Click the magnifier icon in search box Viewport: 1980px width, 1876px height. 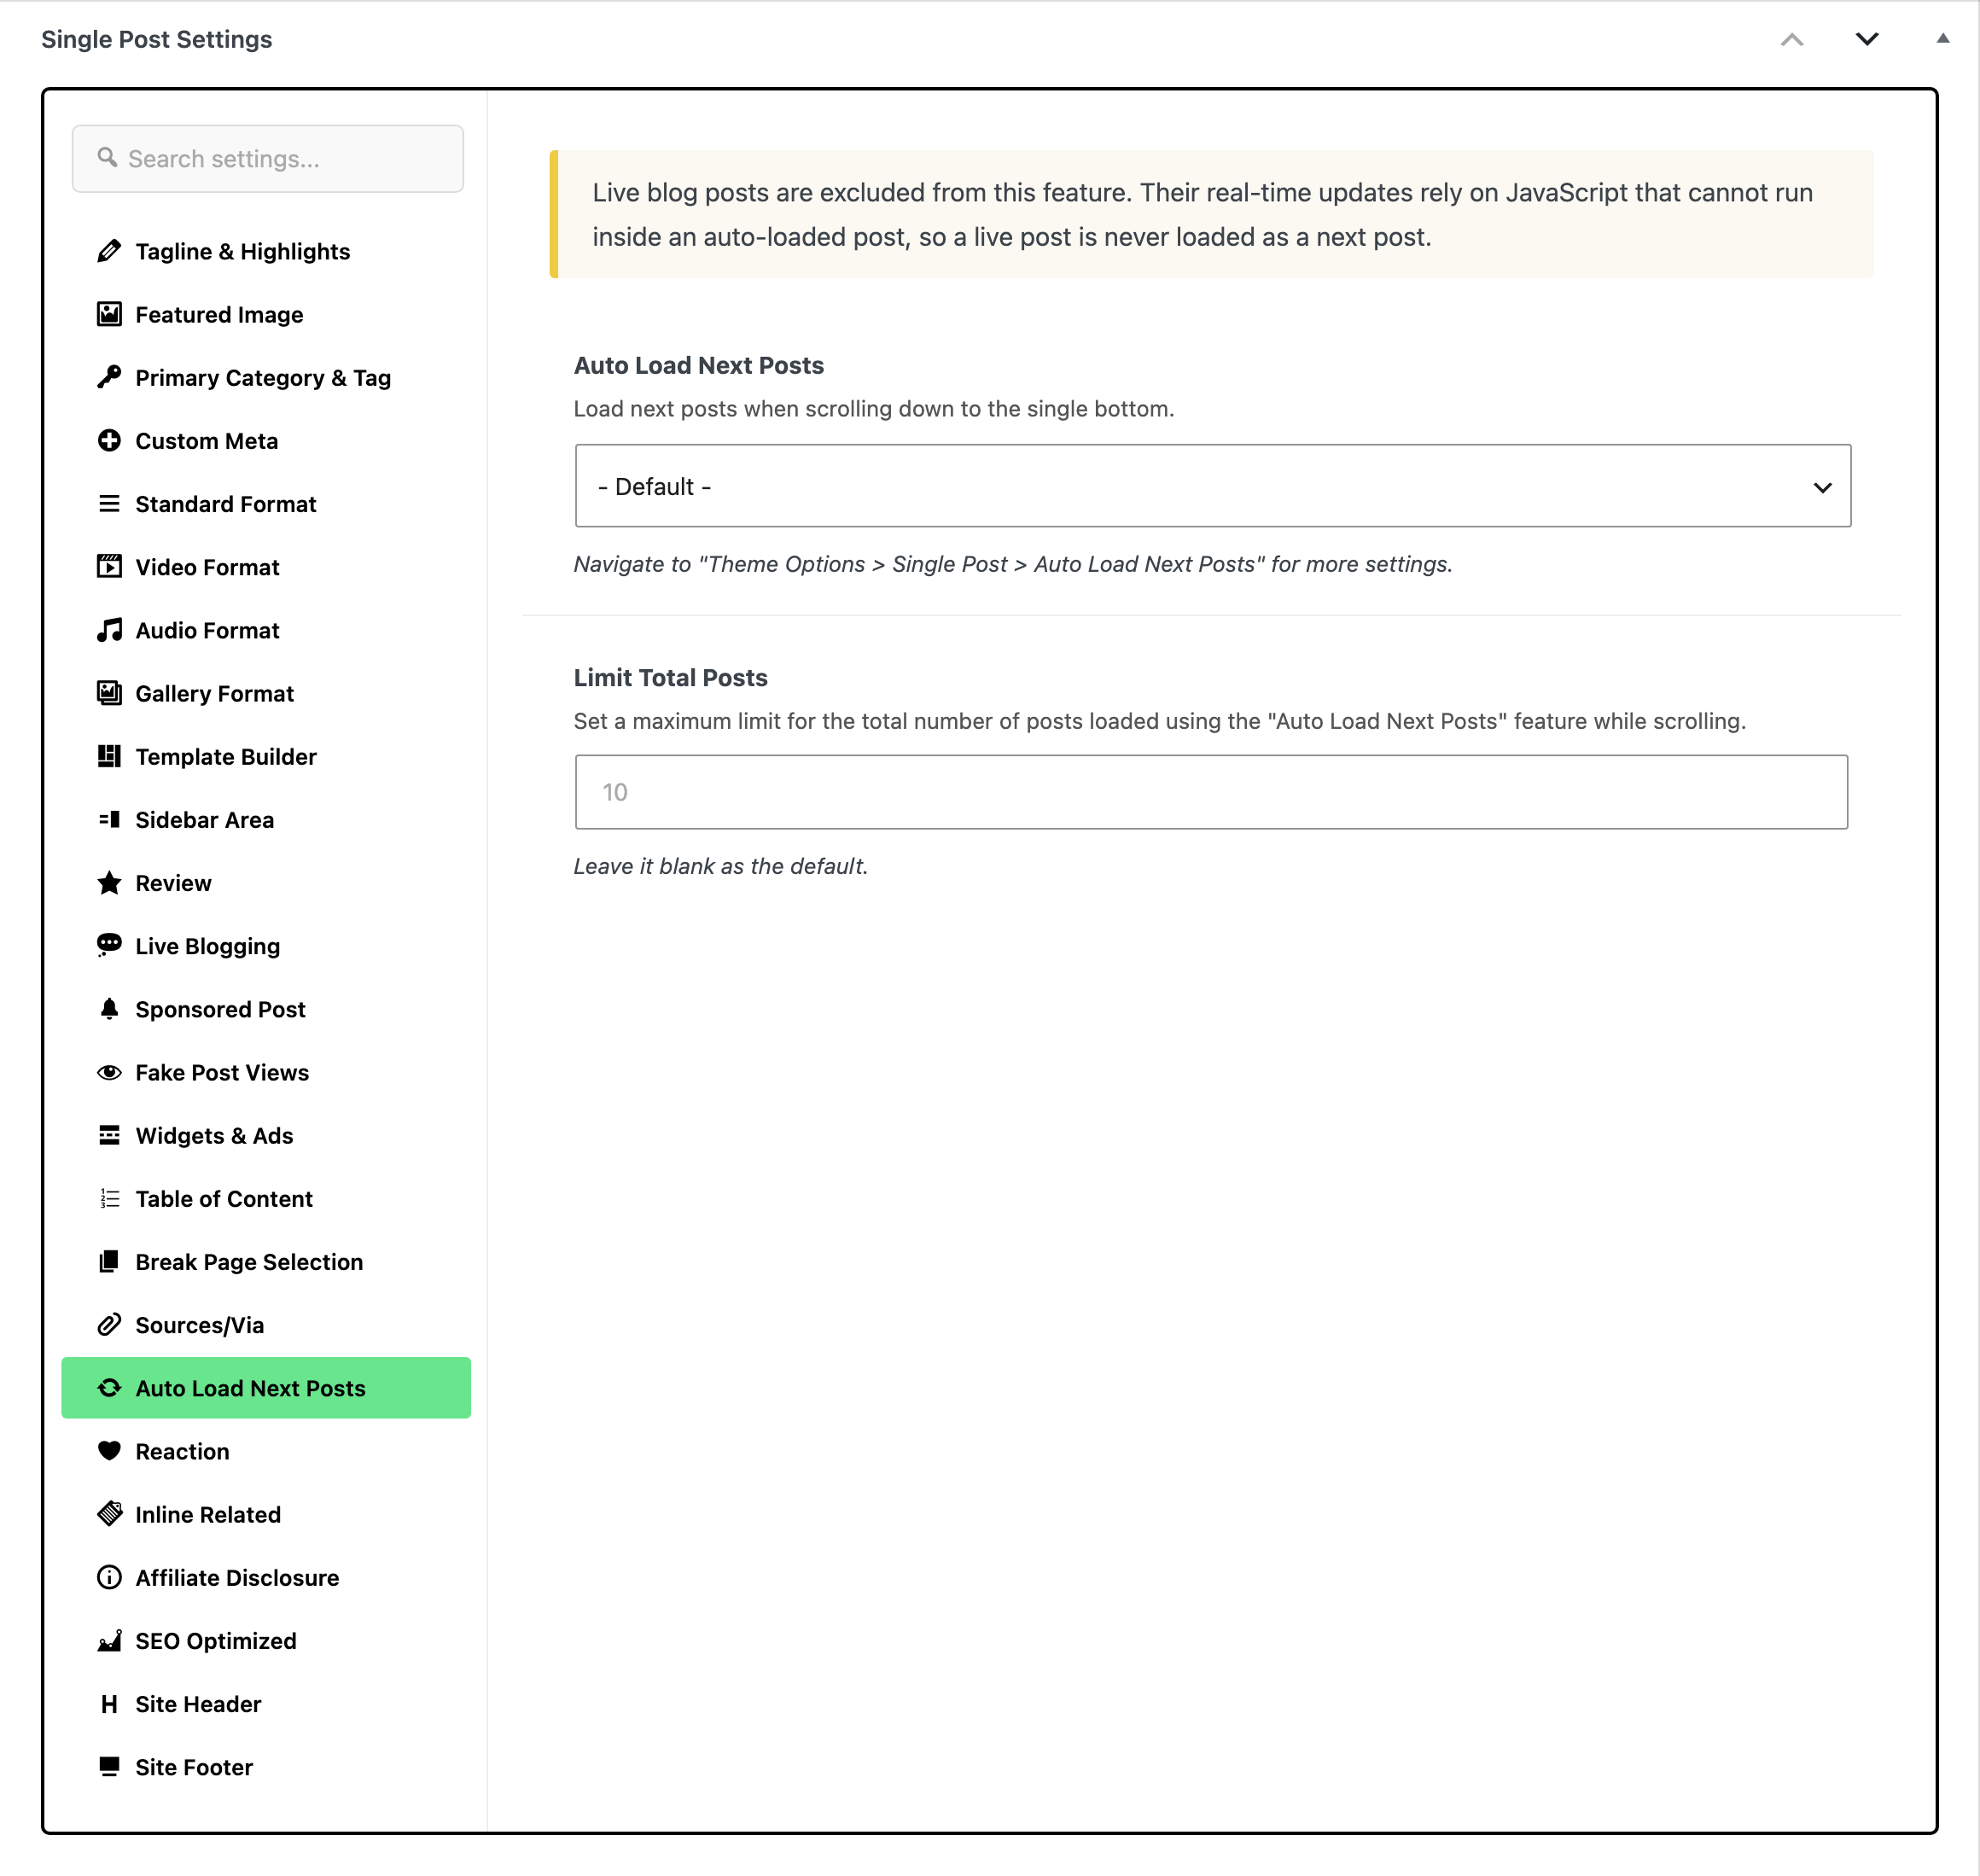click(107, 158)
